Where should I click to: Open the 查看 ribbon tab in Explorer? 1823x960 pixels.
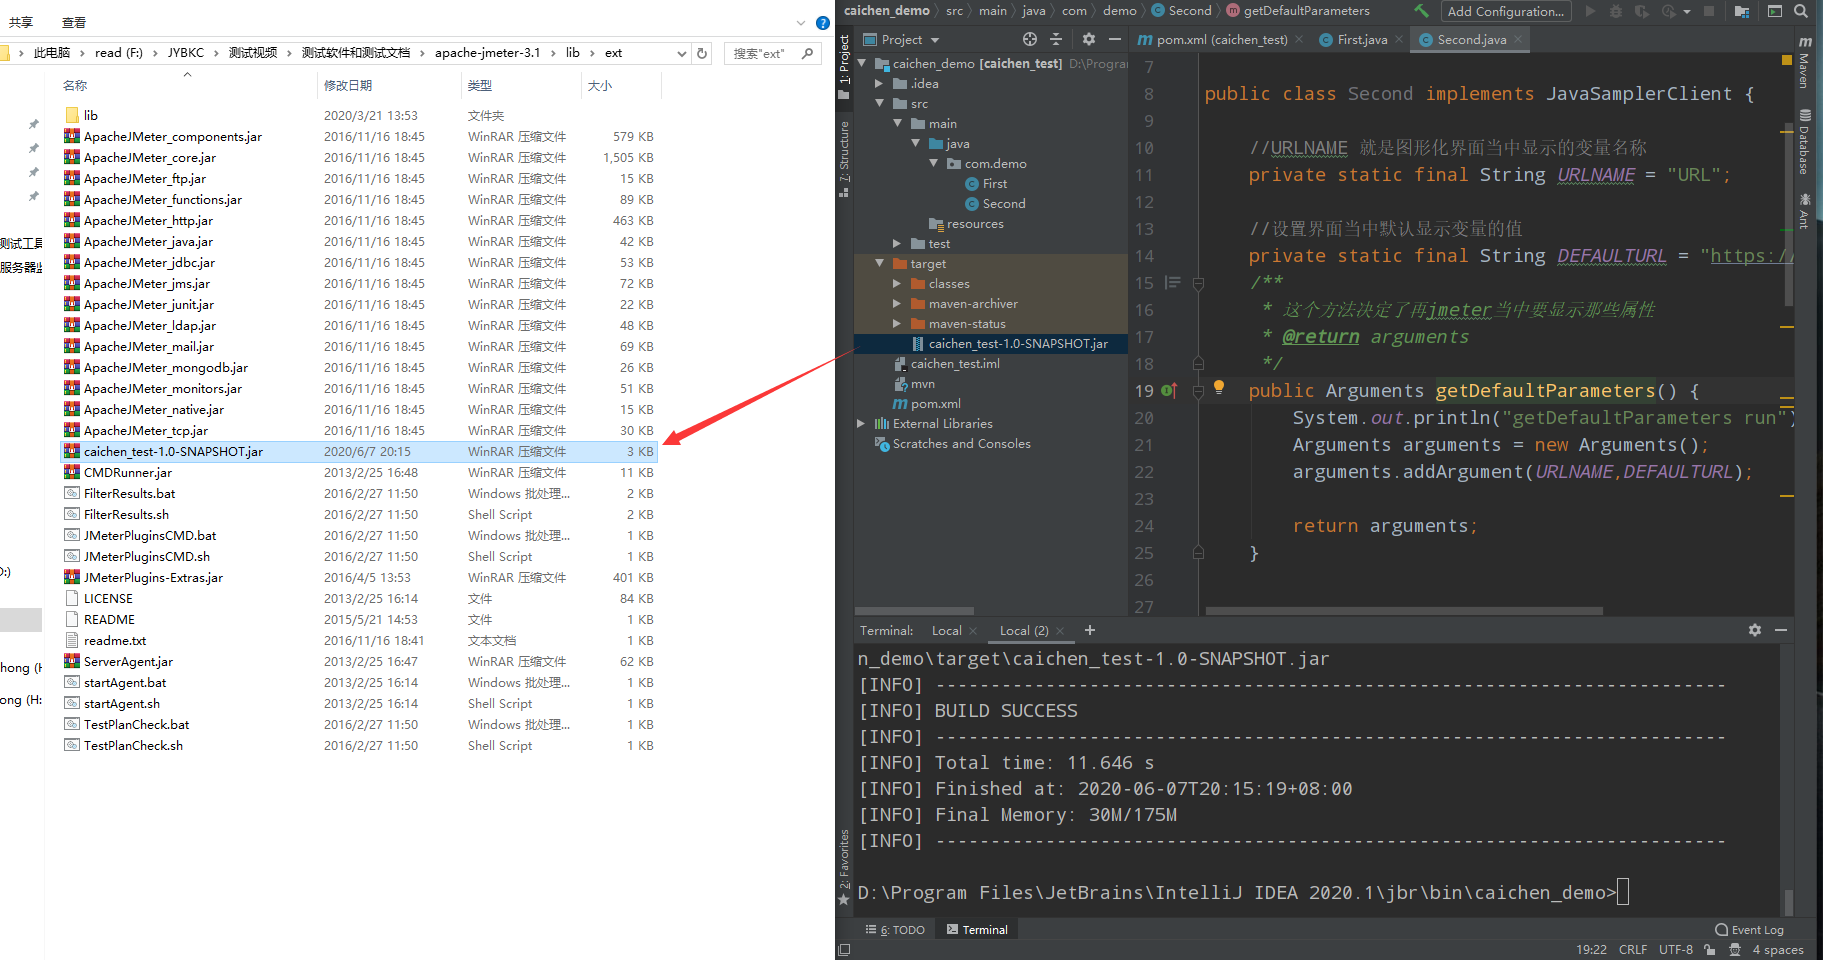point(74,22)
